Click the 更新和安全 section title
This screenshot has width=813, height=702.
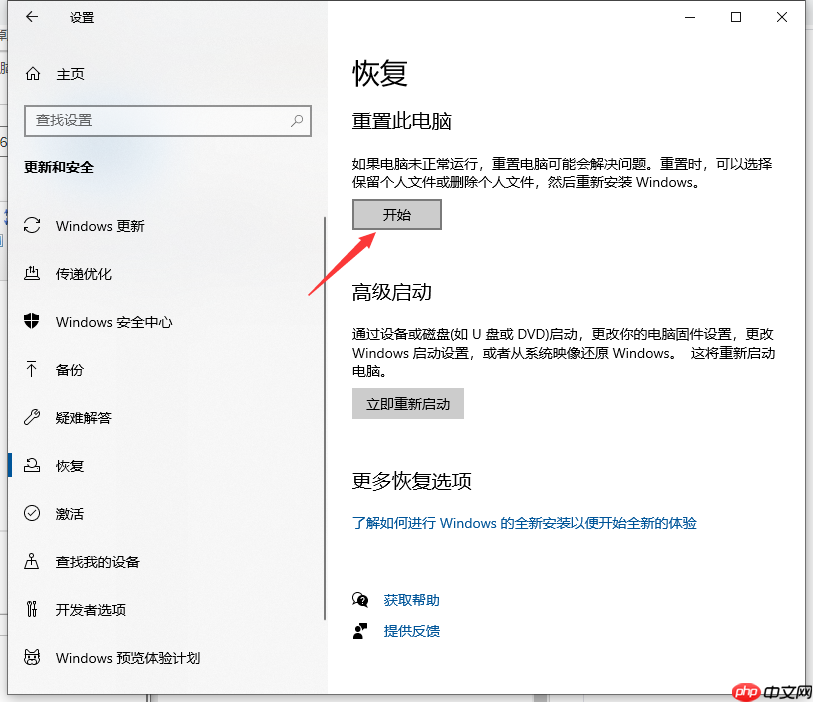point(59,167)
